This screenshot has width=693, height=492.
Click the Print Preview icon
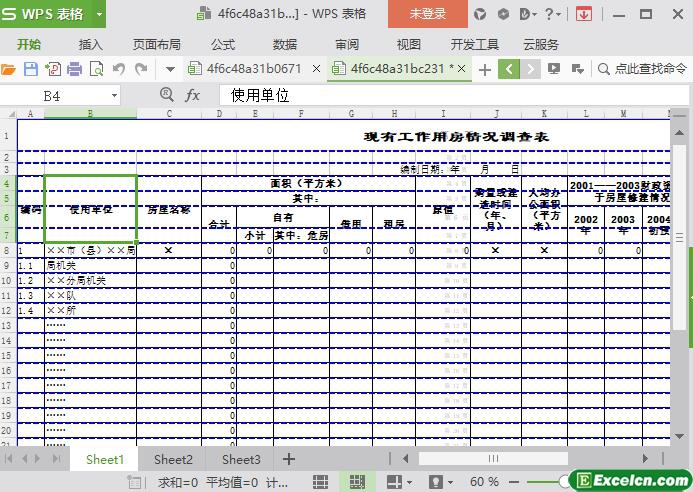coord(97,69)
